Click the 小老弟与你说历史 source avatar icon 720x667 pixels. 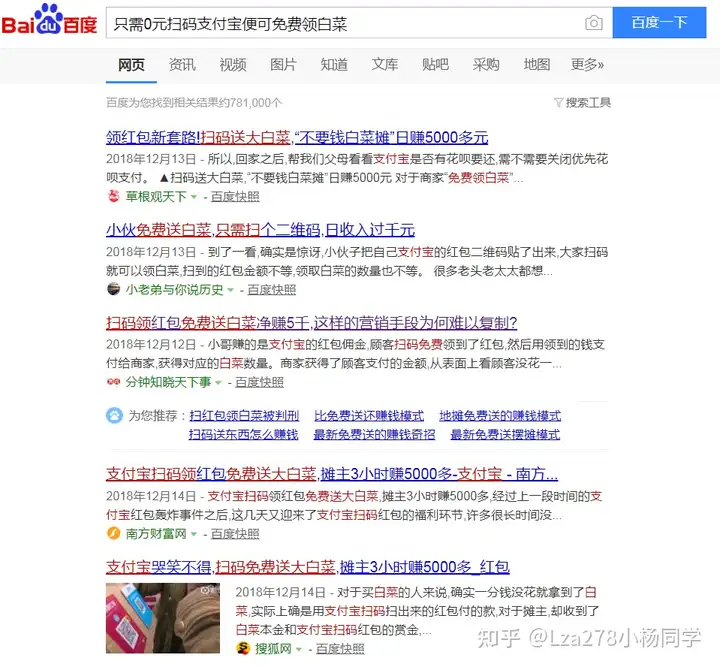point(113,289)
